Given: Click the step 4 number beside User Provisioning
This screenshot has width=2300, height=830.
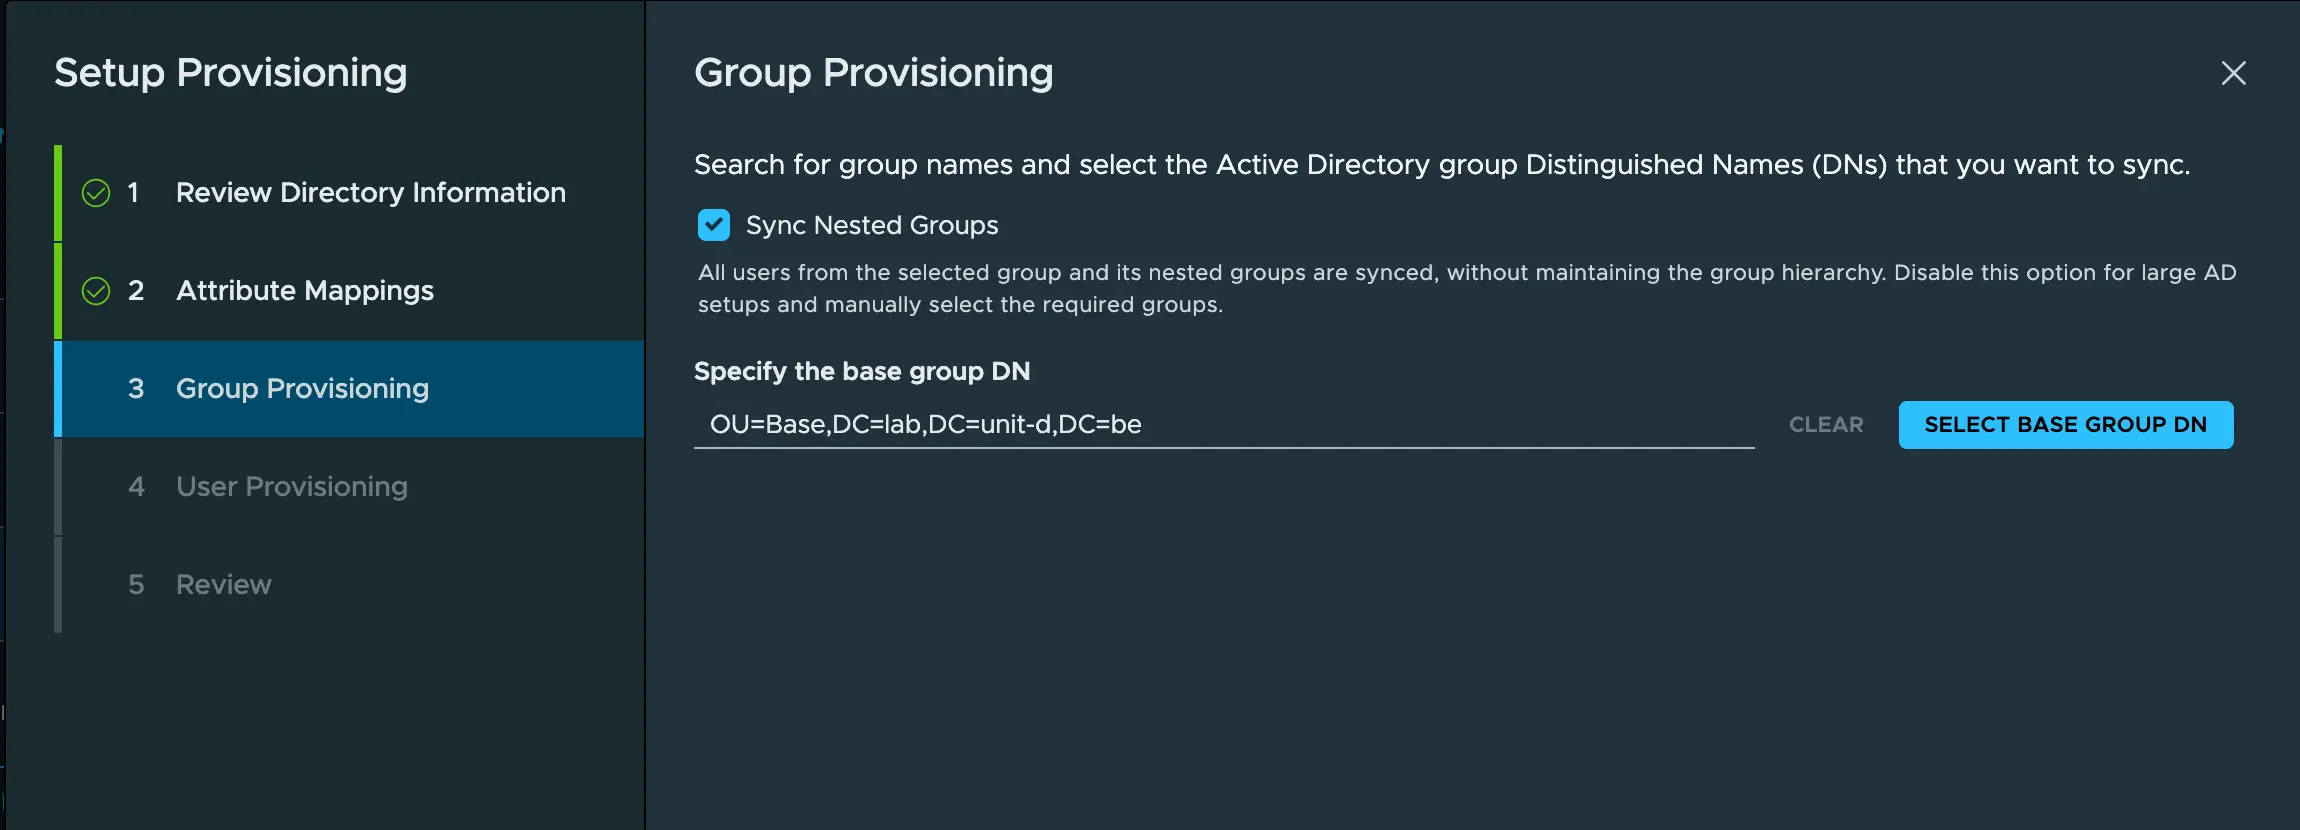Looking at the screenshot, I should coord(138,487).
